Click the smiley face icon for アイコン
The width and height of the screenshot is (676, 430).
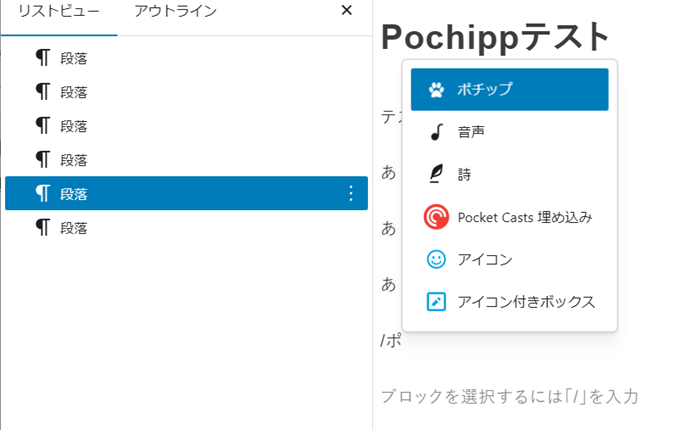[x=436, y=259]
